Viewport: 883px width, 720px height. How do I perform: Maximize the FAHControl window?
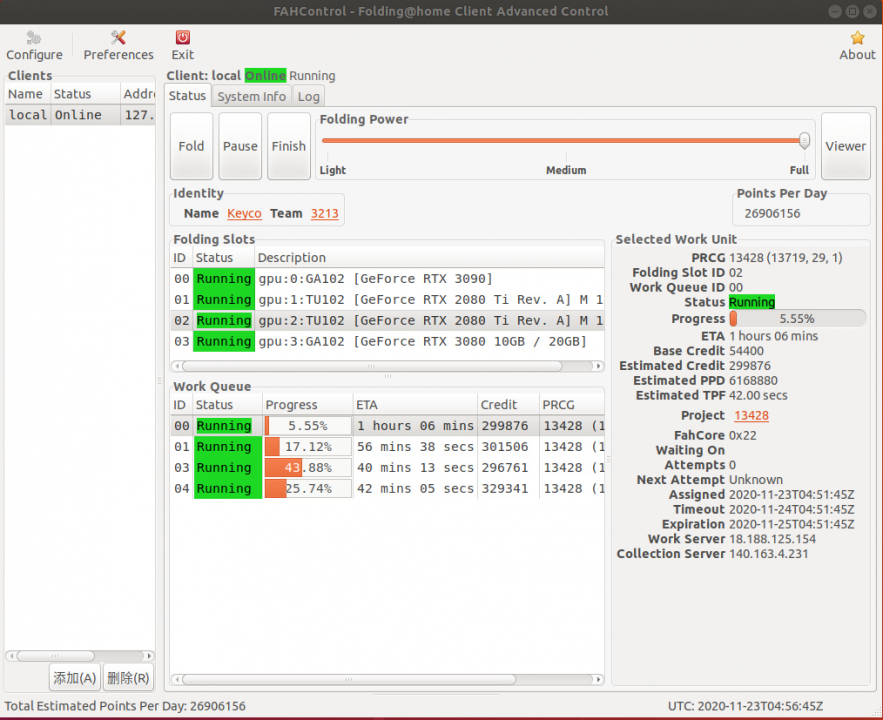tap(853, 11)
